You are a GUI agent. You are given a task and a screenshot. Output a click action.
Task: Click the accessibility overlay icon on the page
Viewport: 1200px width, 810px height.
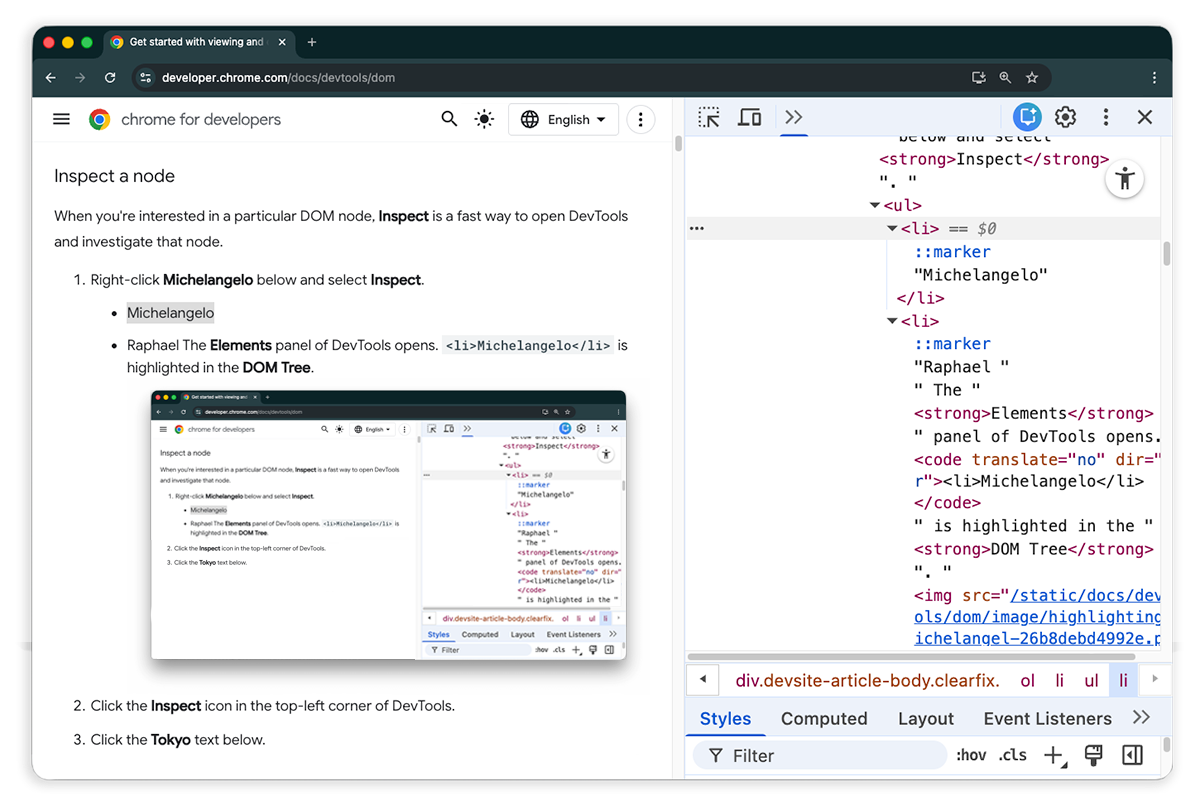click(1125, 178)
